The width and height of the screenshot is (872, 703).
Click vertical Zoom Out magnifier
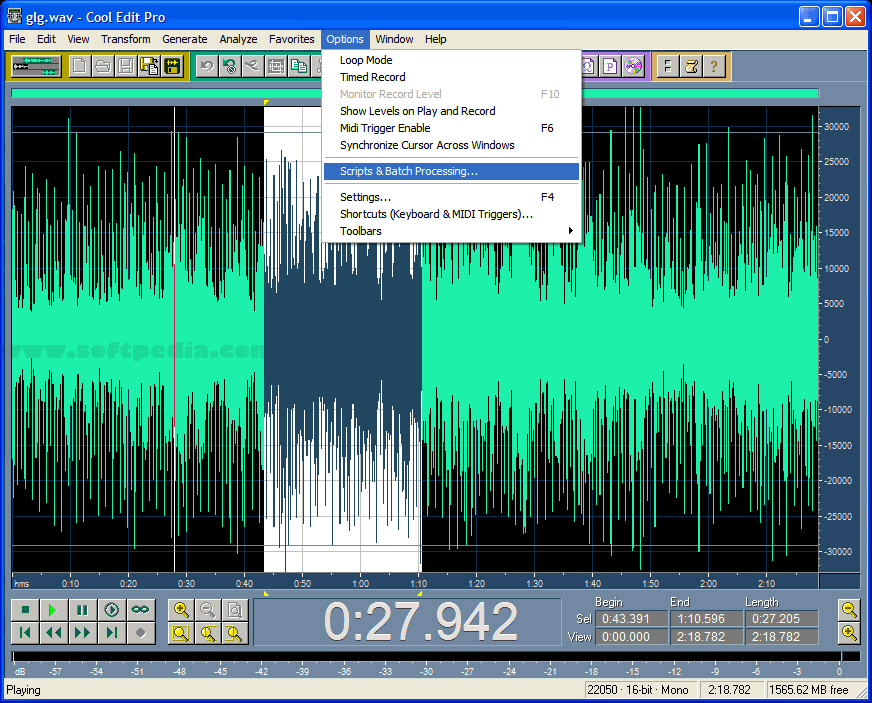[849, 610]
